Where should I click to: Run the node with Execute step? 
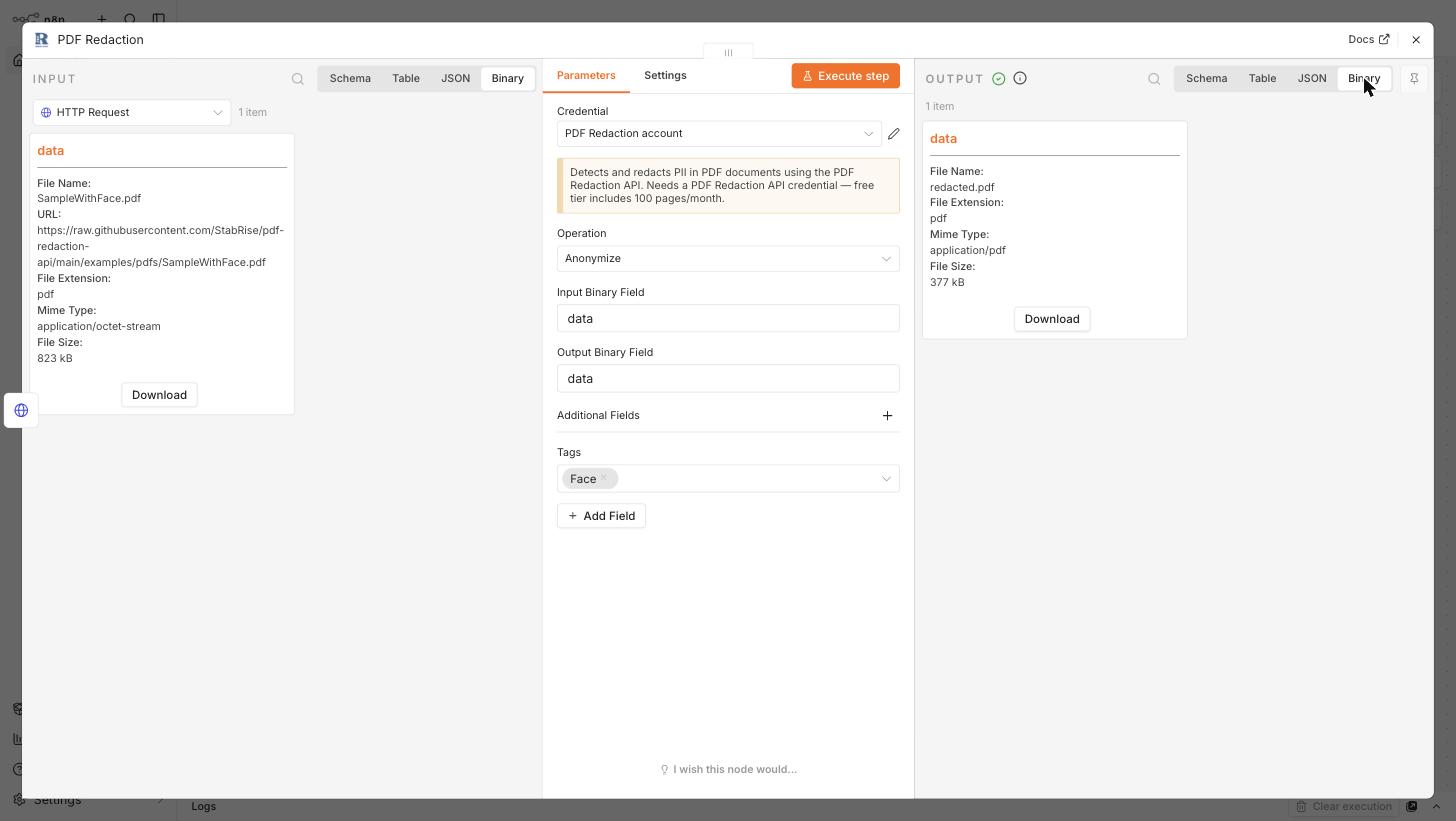coord(846,76)
